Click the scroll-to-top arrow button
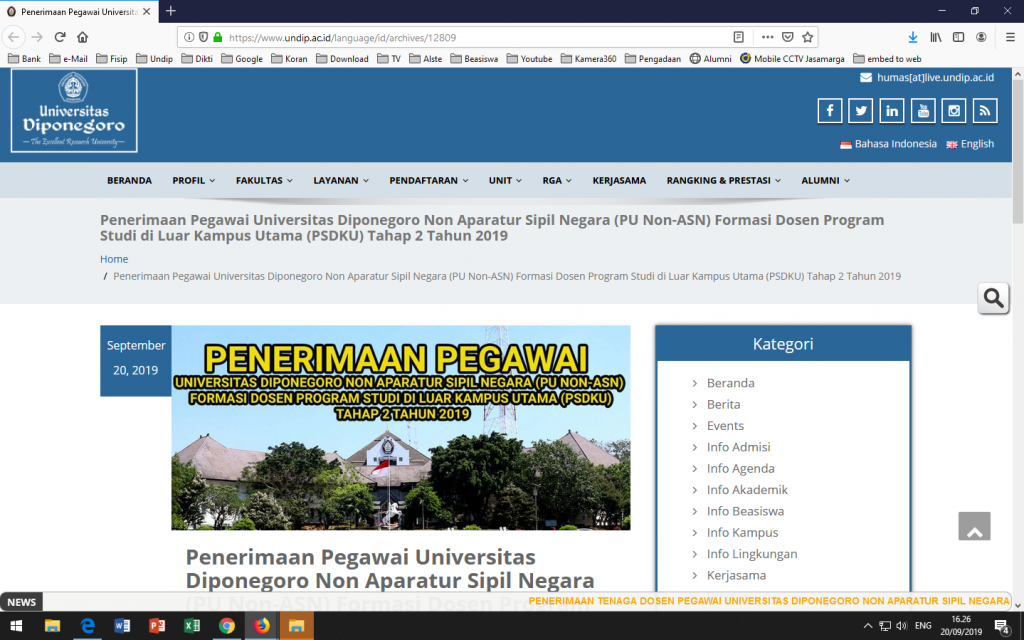 [x=974, y=527]
